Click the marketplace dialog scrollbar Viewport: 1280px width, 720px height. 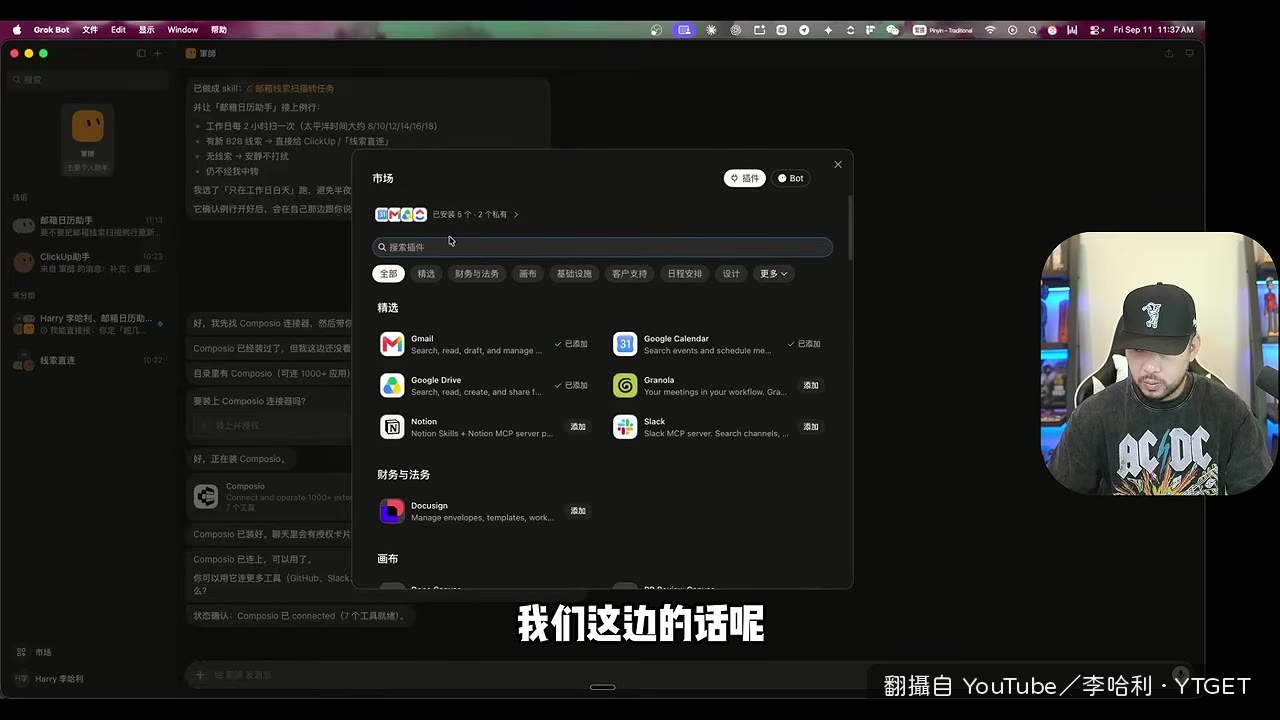coord(851,228)
